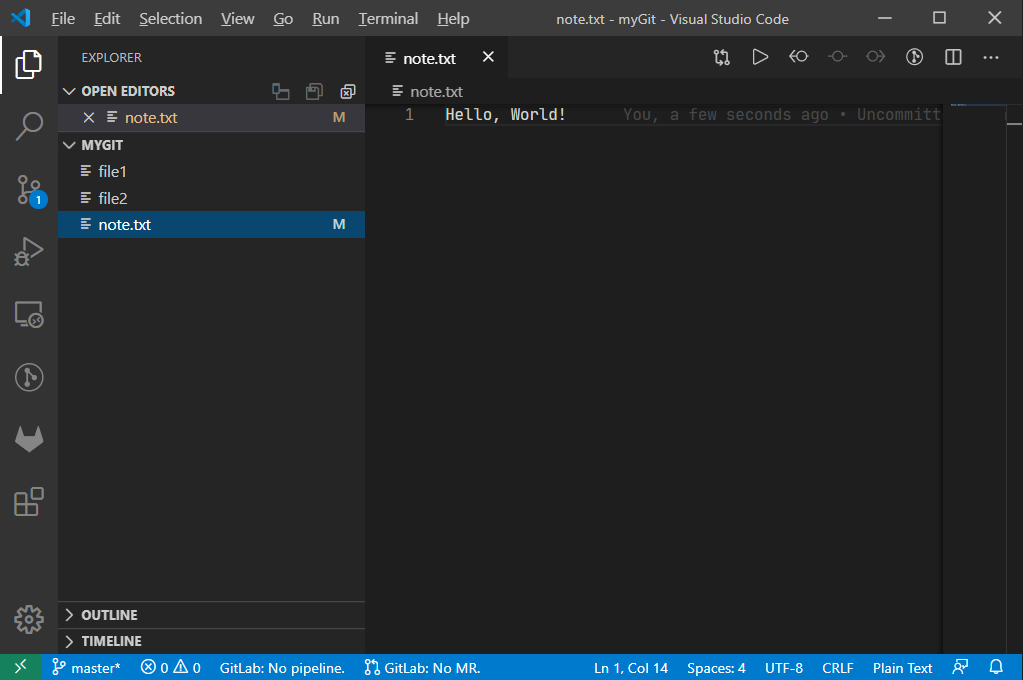Open the Explorer view in activity bar

29,64
